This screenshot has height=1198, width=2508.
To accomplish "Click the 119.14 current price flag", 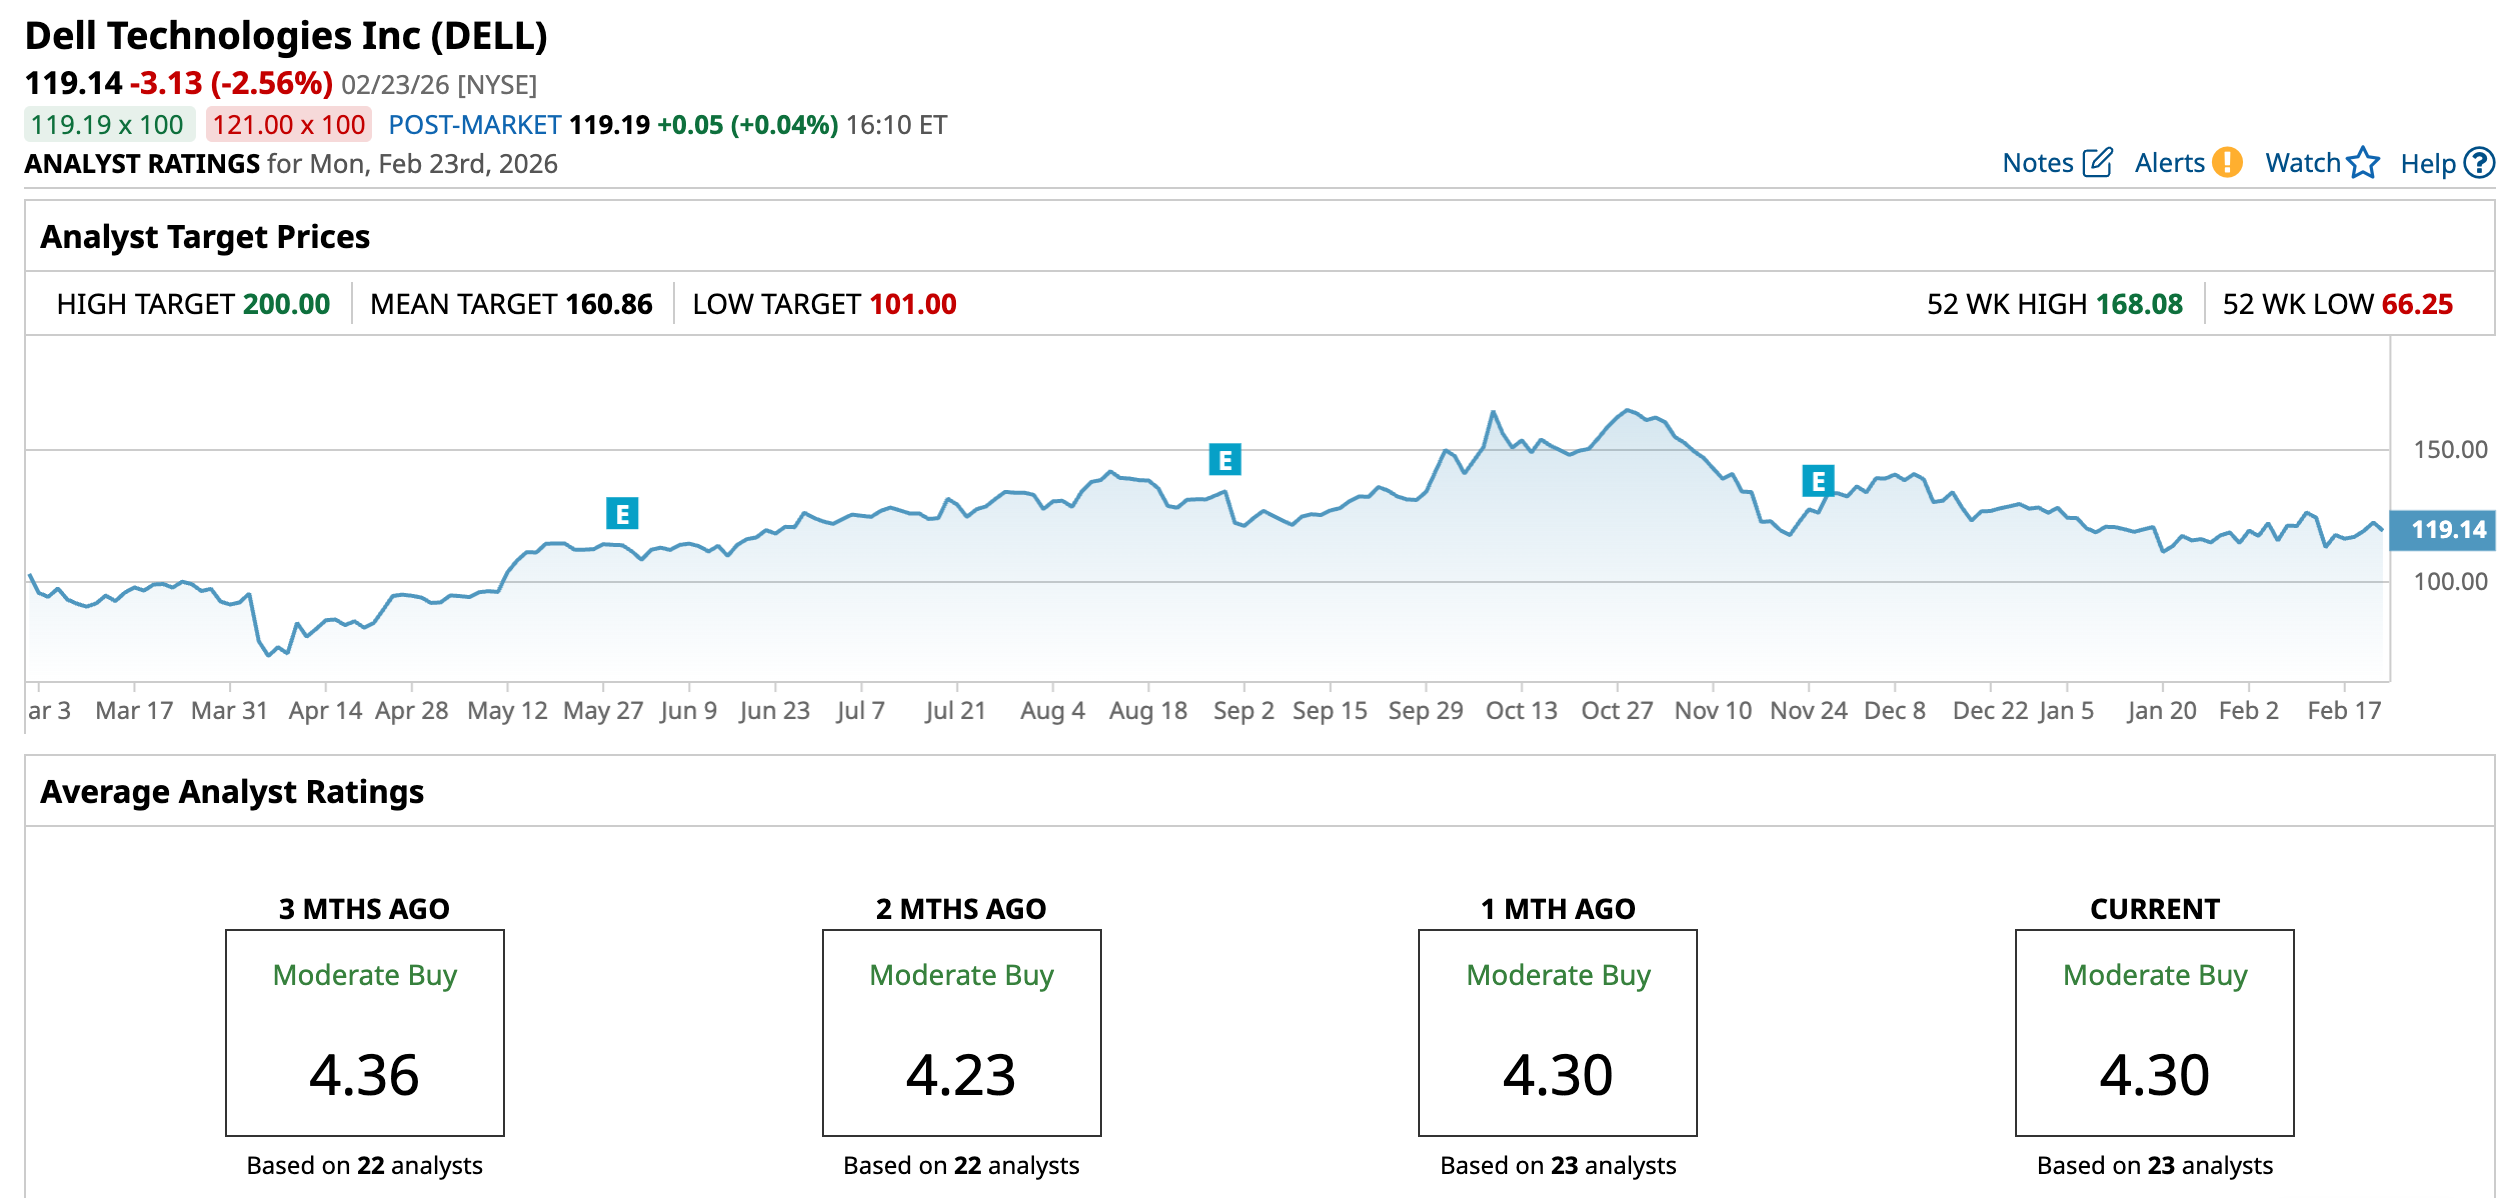I will tap(2442, 530).
